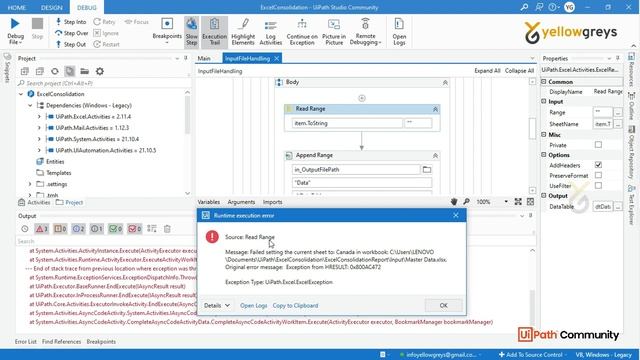The image size is (640, 360).
Task: Toggle Picture in Picture mode
Action: click(334, 32)
